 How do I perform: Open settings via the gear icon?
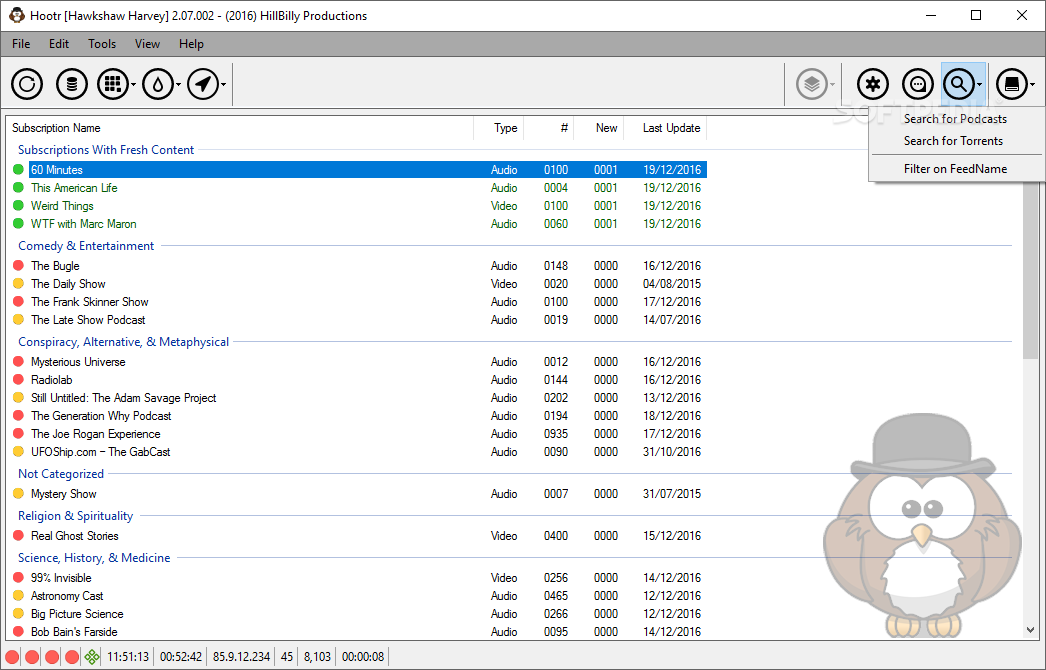[x=873, y=84]
